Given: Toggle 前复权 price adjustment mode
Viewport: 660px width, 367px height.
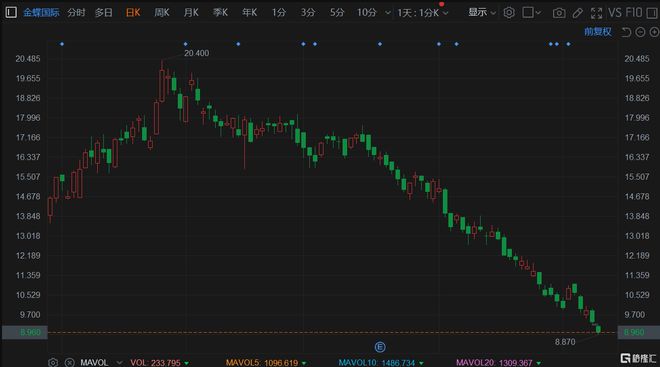Looking at the screenshot, I should 598,32.
